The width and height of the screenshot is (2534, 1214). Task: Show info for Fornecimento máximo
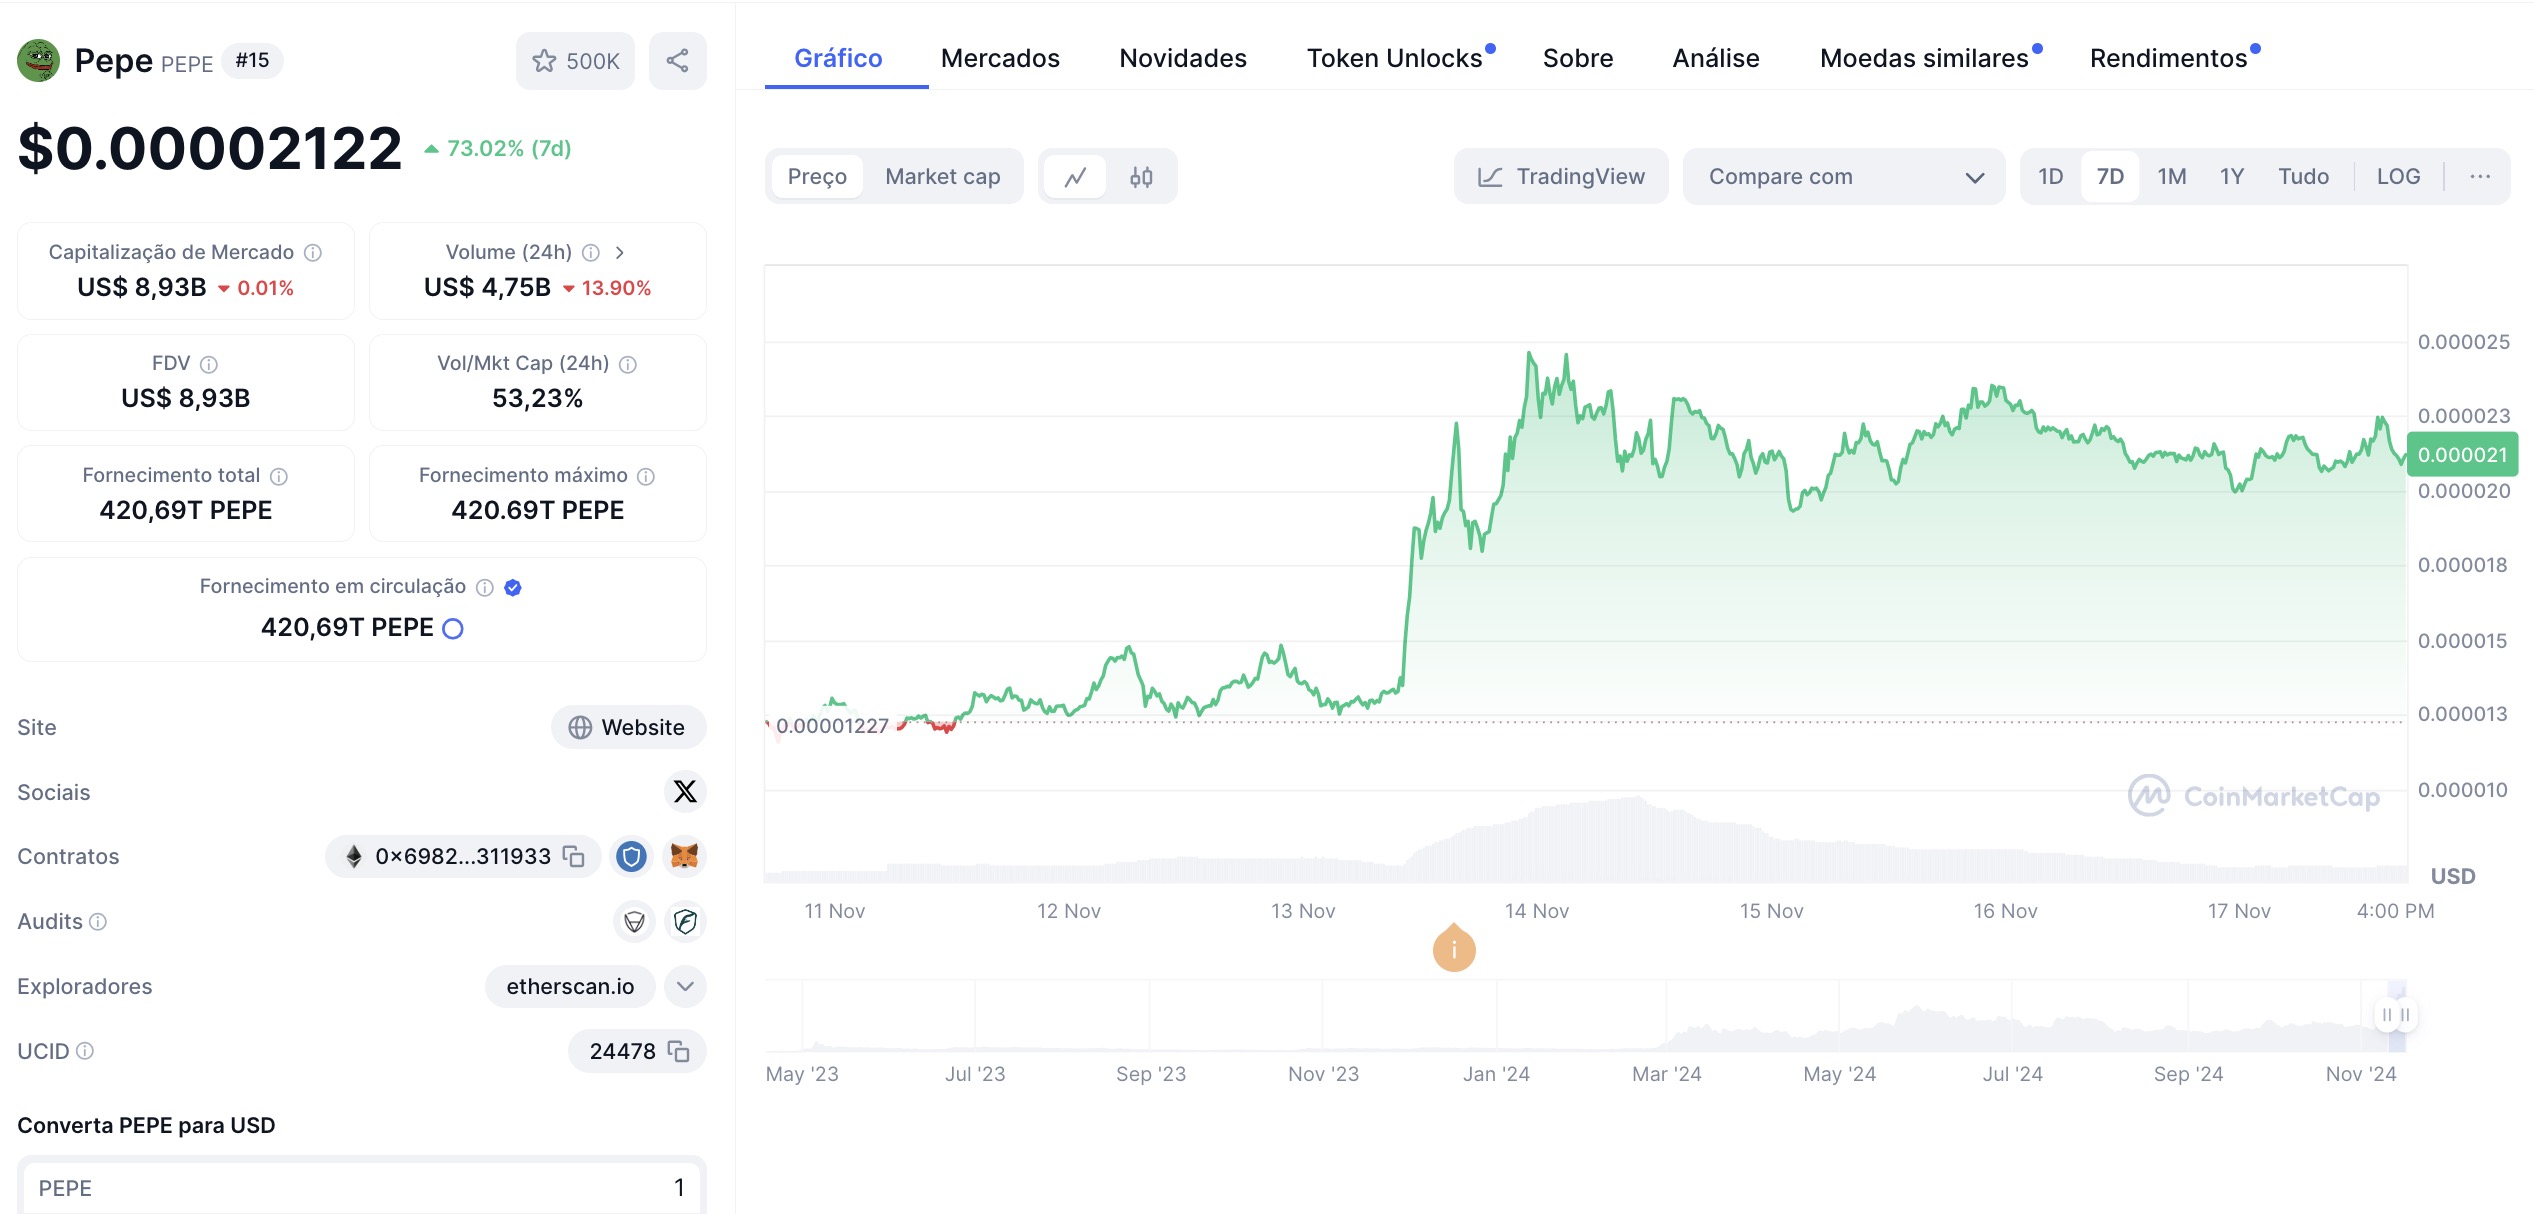point(646,477)
